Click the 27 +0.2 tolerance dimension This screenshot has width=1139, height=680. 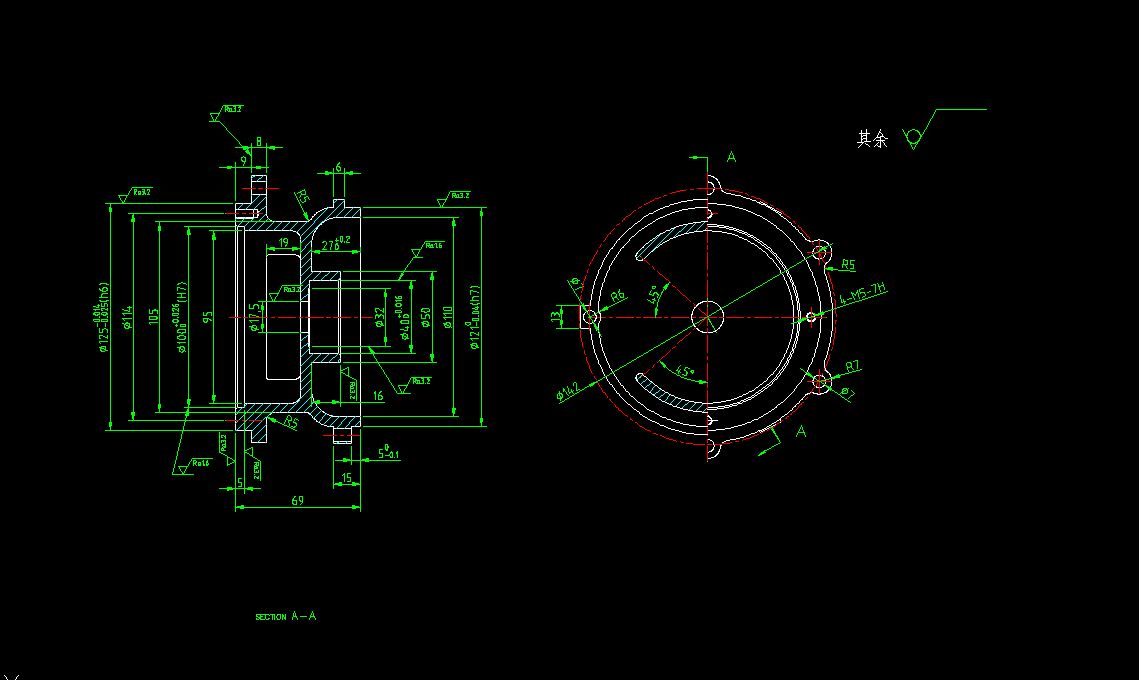[x=336, y=243]
